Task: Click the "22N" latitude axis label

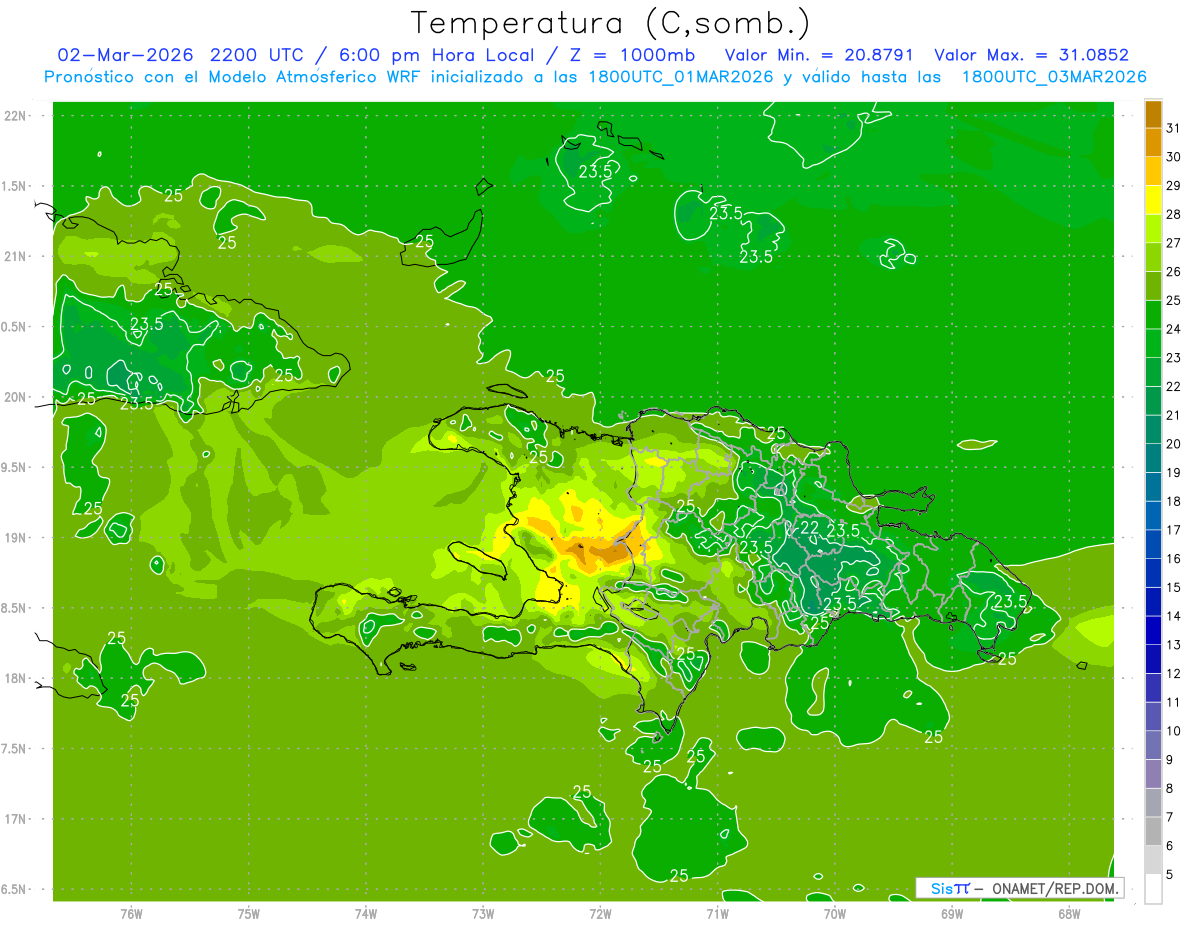Action: [15, 116]
